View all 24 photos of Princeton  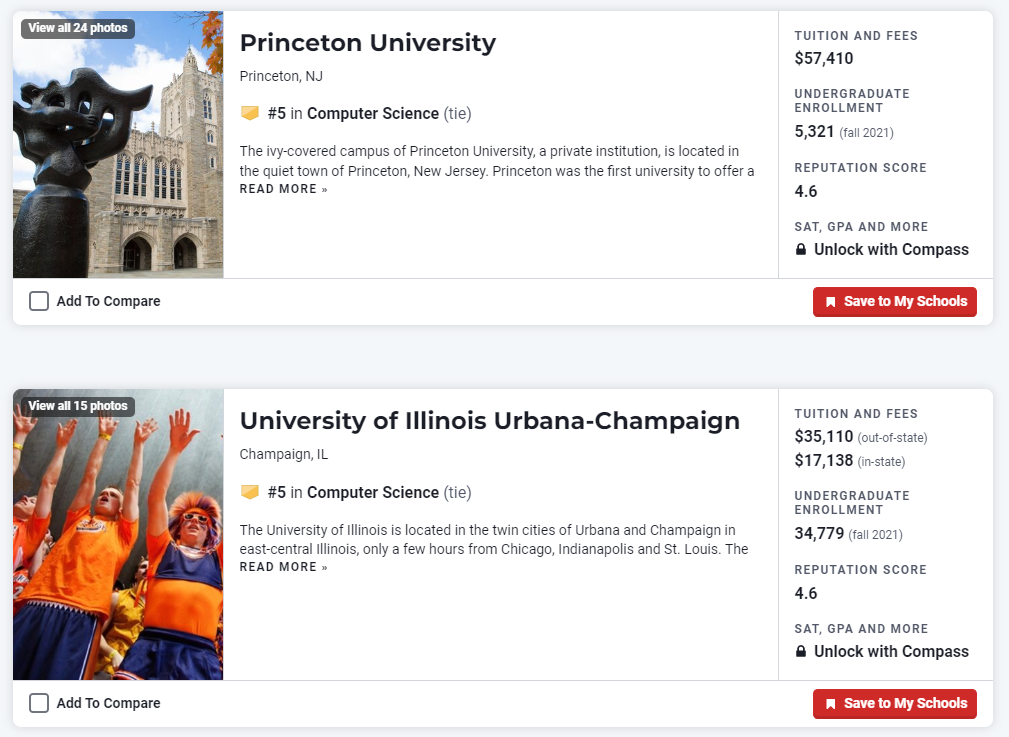pos(78,28)
